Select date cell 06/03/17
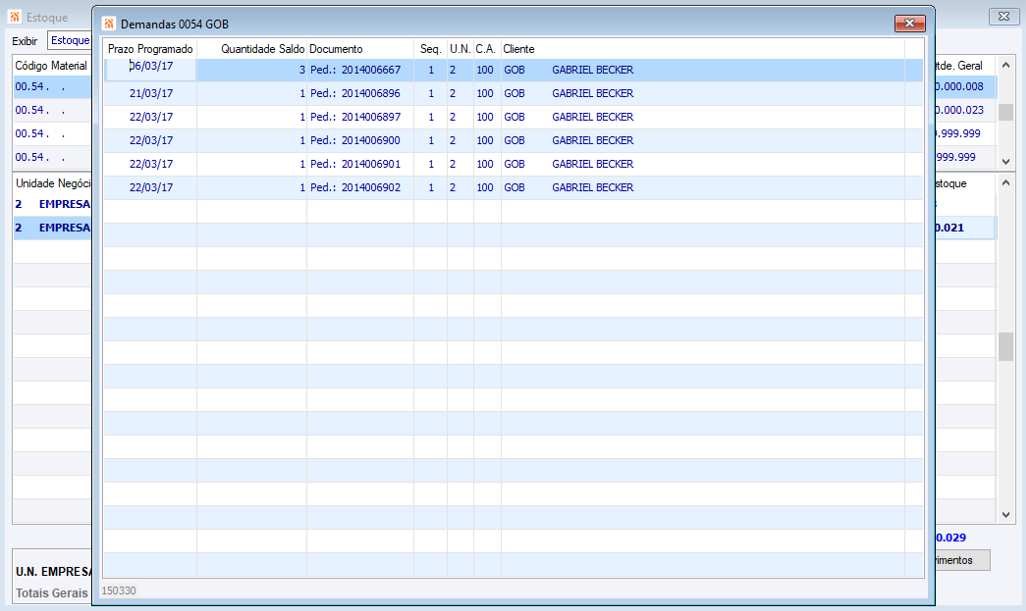 150,67
